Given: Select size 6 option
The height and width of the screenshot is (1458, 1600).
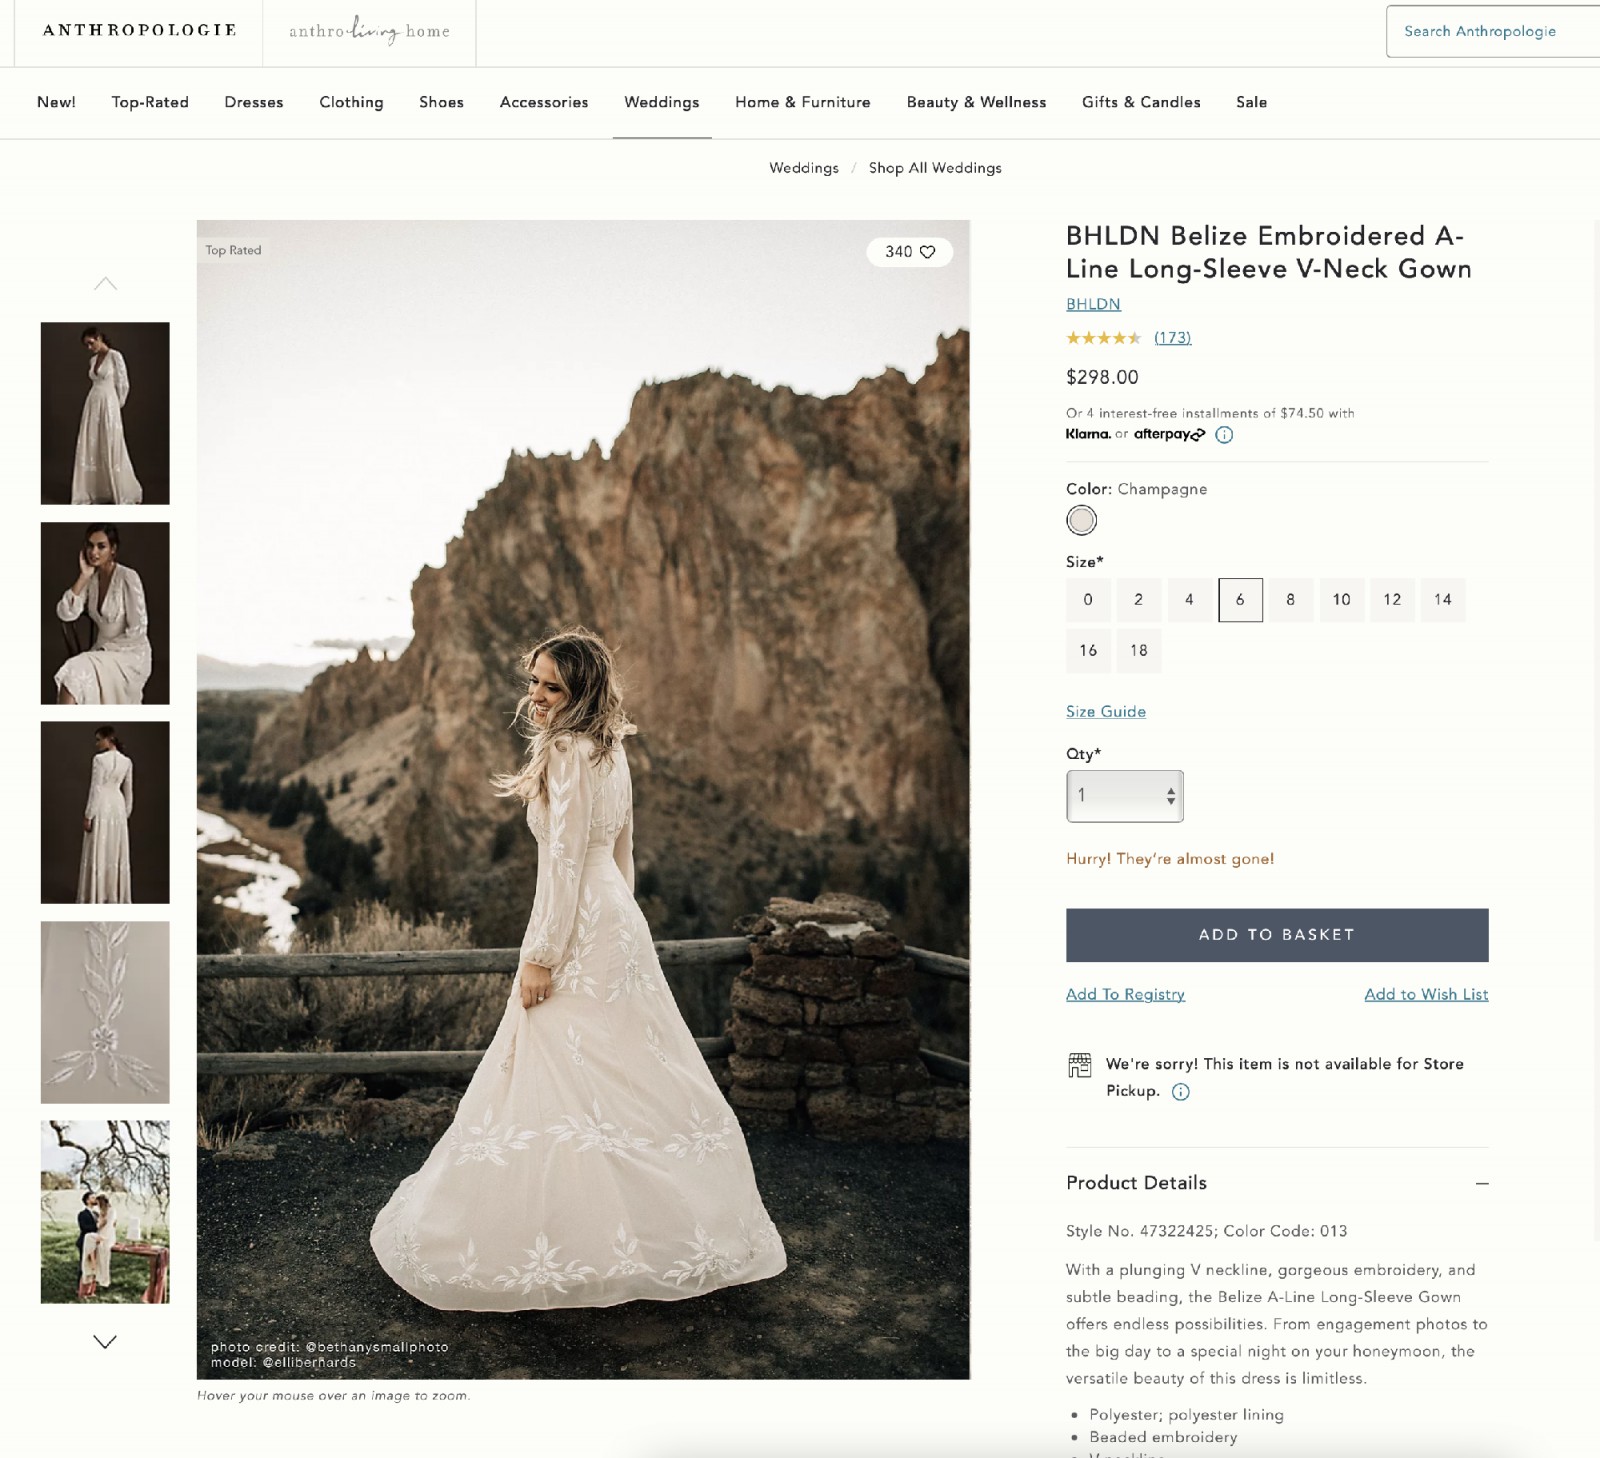Looking at the screenshot, I should (x=1240, y=600).
